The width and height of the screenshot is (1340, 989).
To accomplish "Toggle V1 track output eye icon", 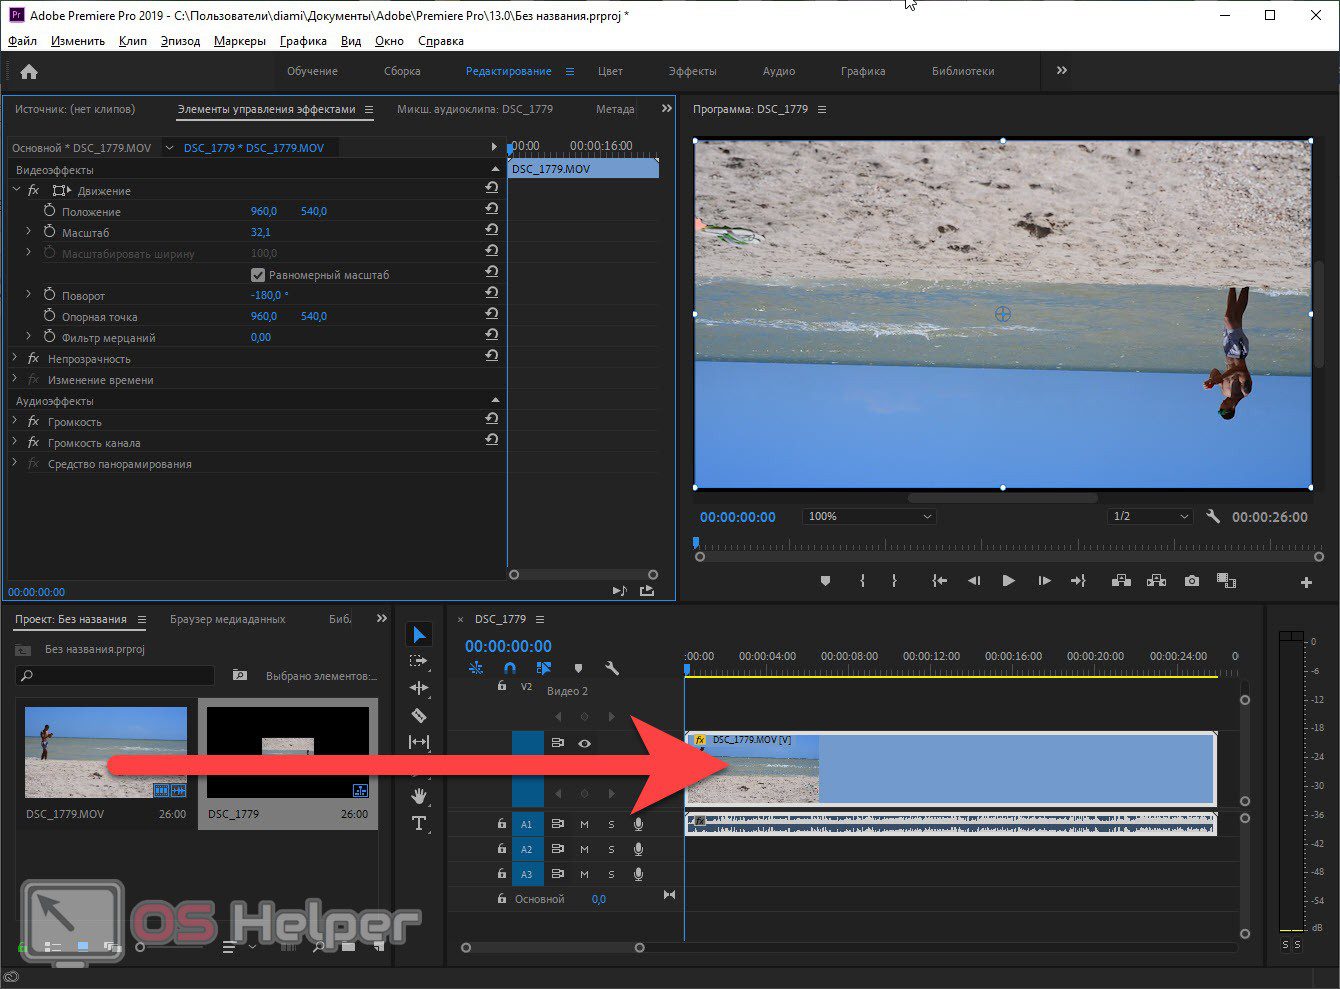I will click(584, 743).
